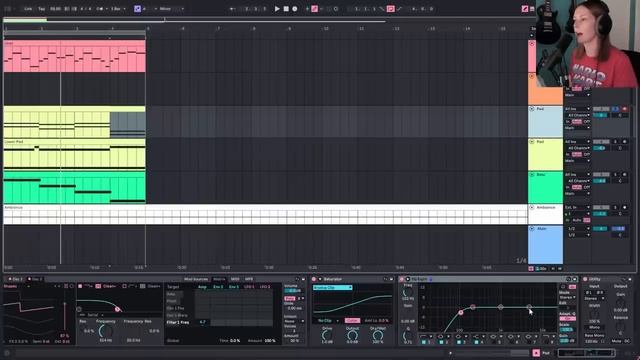The height and width of the screenshot is (360, 640).
Task: Open EQ band 1 filter type chooser
Action: click(x=426, y=336)
